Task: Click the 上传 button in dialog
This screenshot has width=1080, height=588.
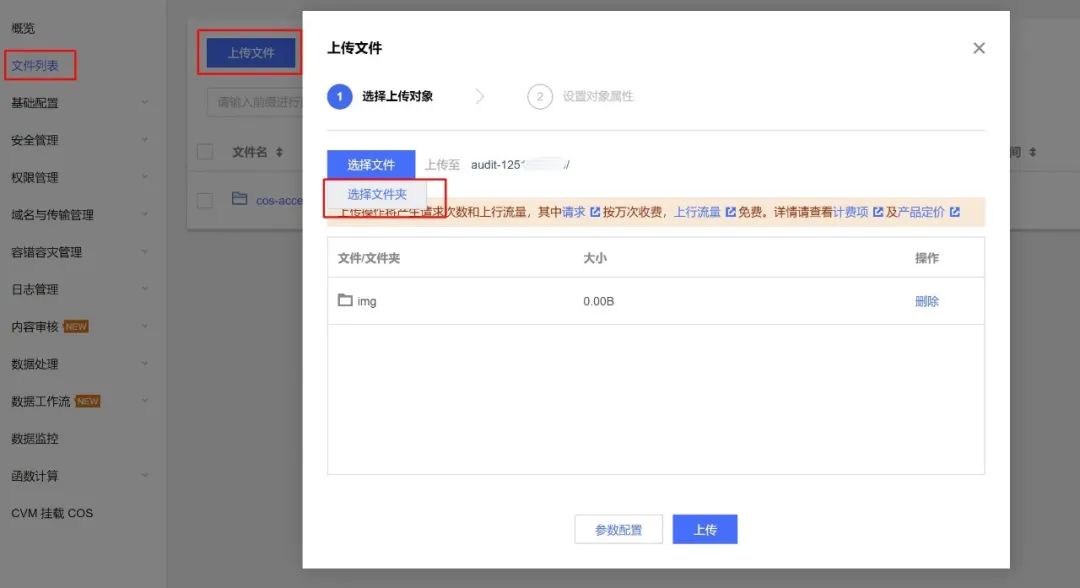Action: point(705,529)
